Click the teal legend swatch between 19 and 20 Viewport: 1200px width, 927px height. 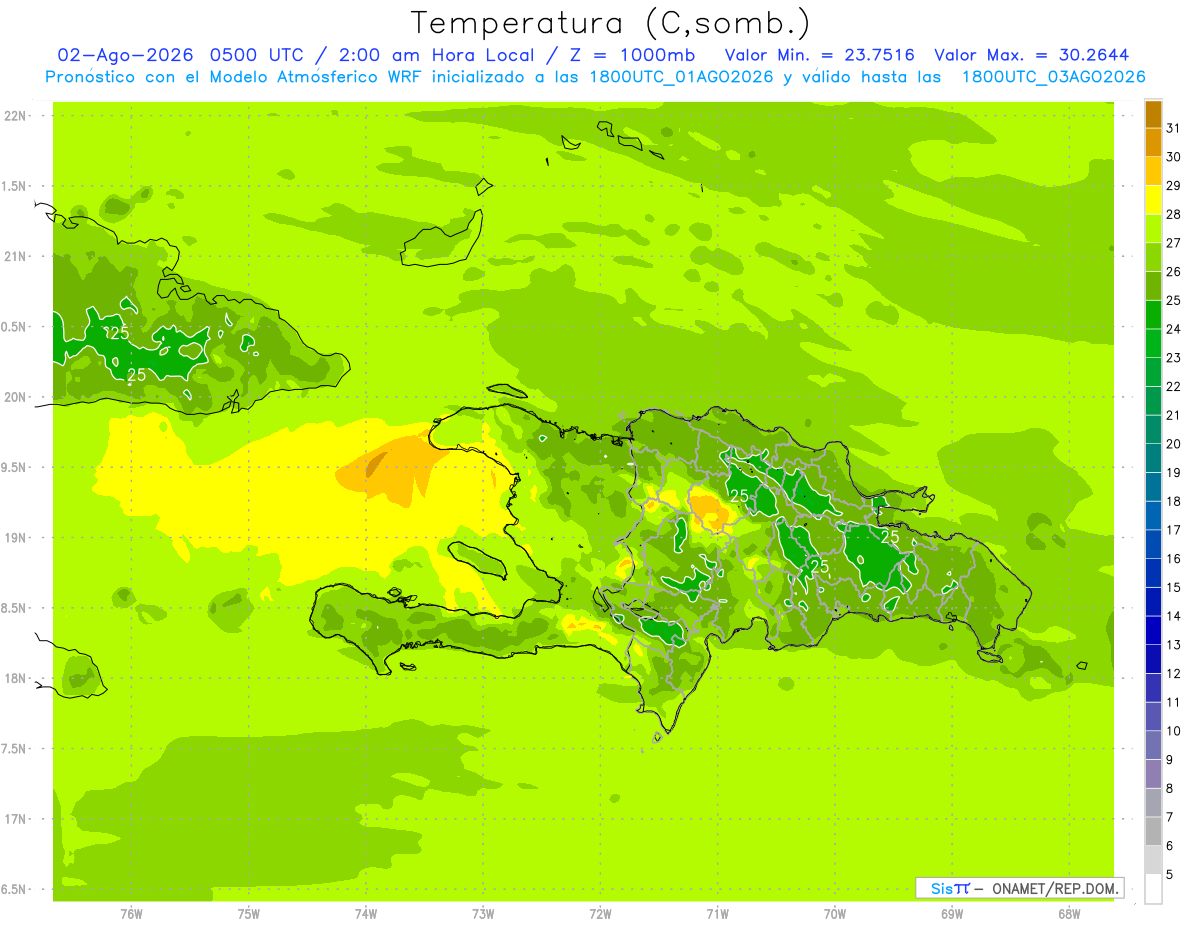tap(1153, 458)
